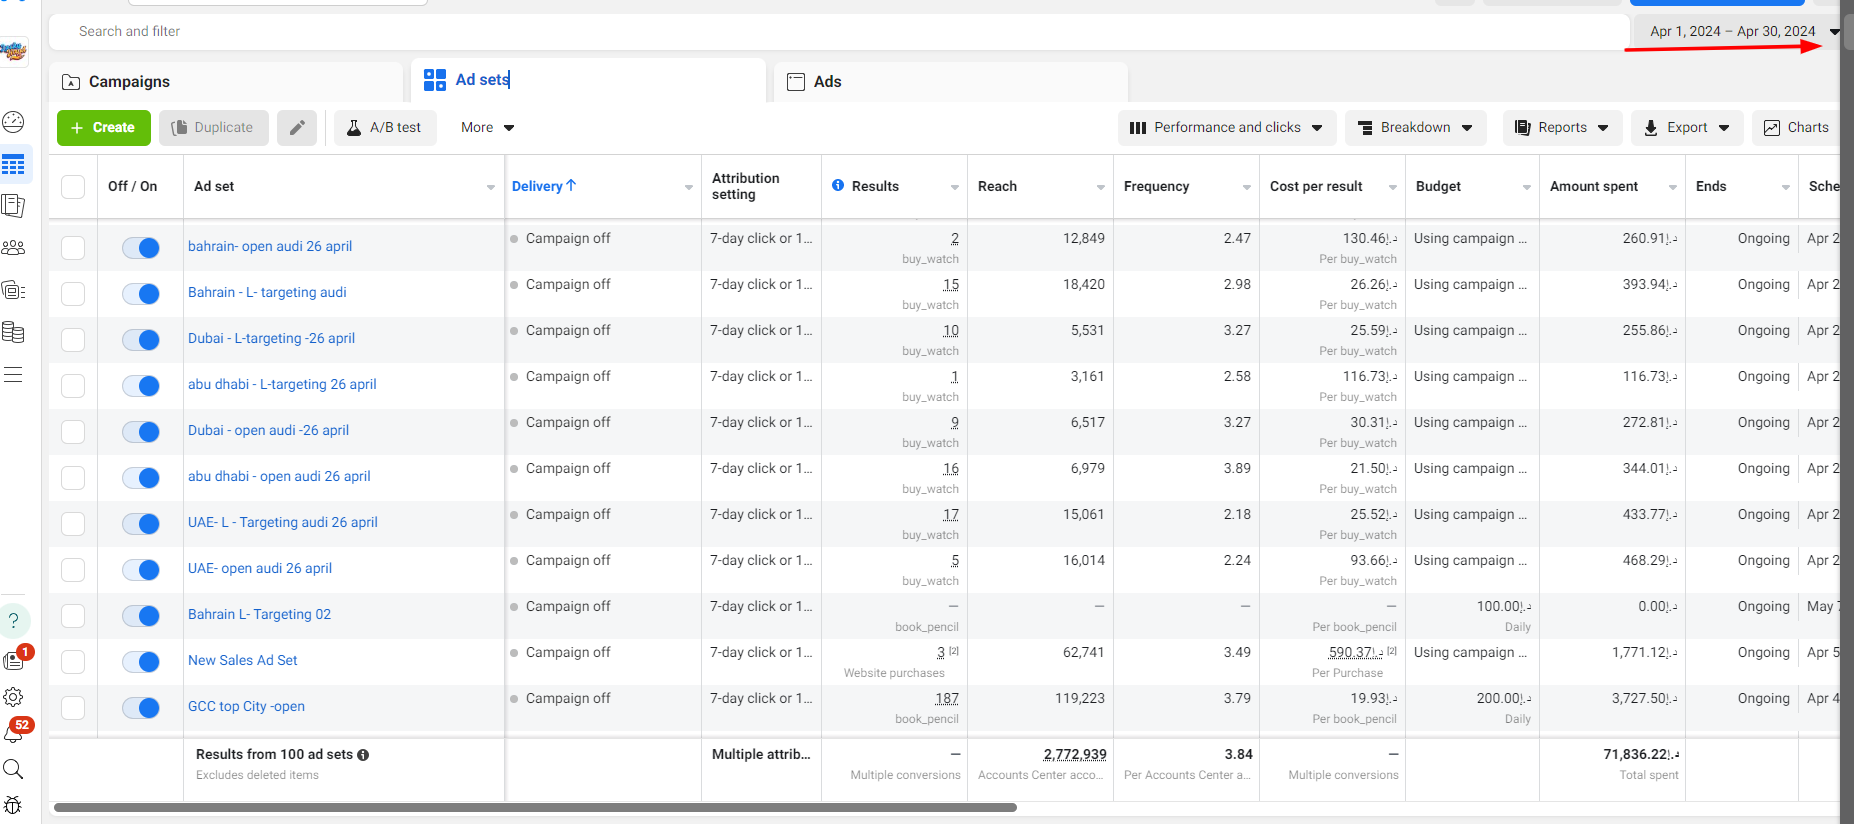Expand the Breakdown dropdown

coord(1415,128)
